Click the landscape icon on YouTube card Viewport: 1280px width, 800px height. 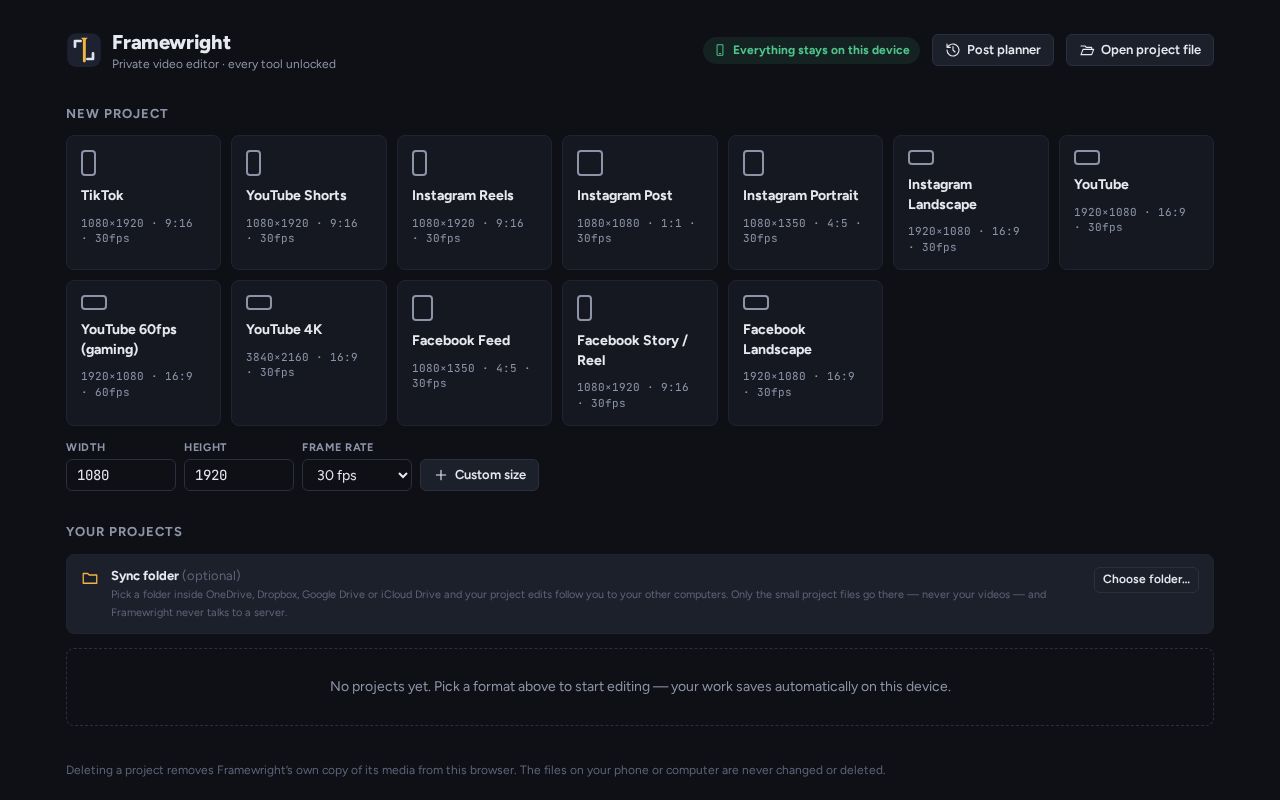tap(1087, 157)
